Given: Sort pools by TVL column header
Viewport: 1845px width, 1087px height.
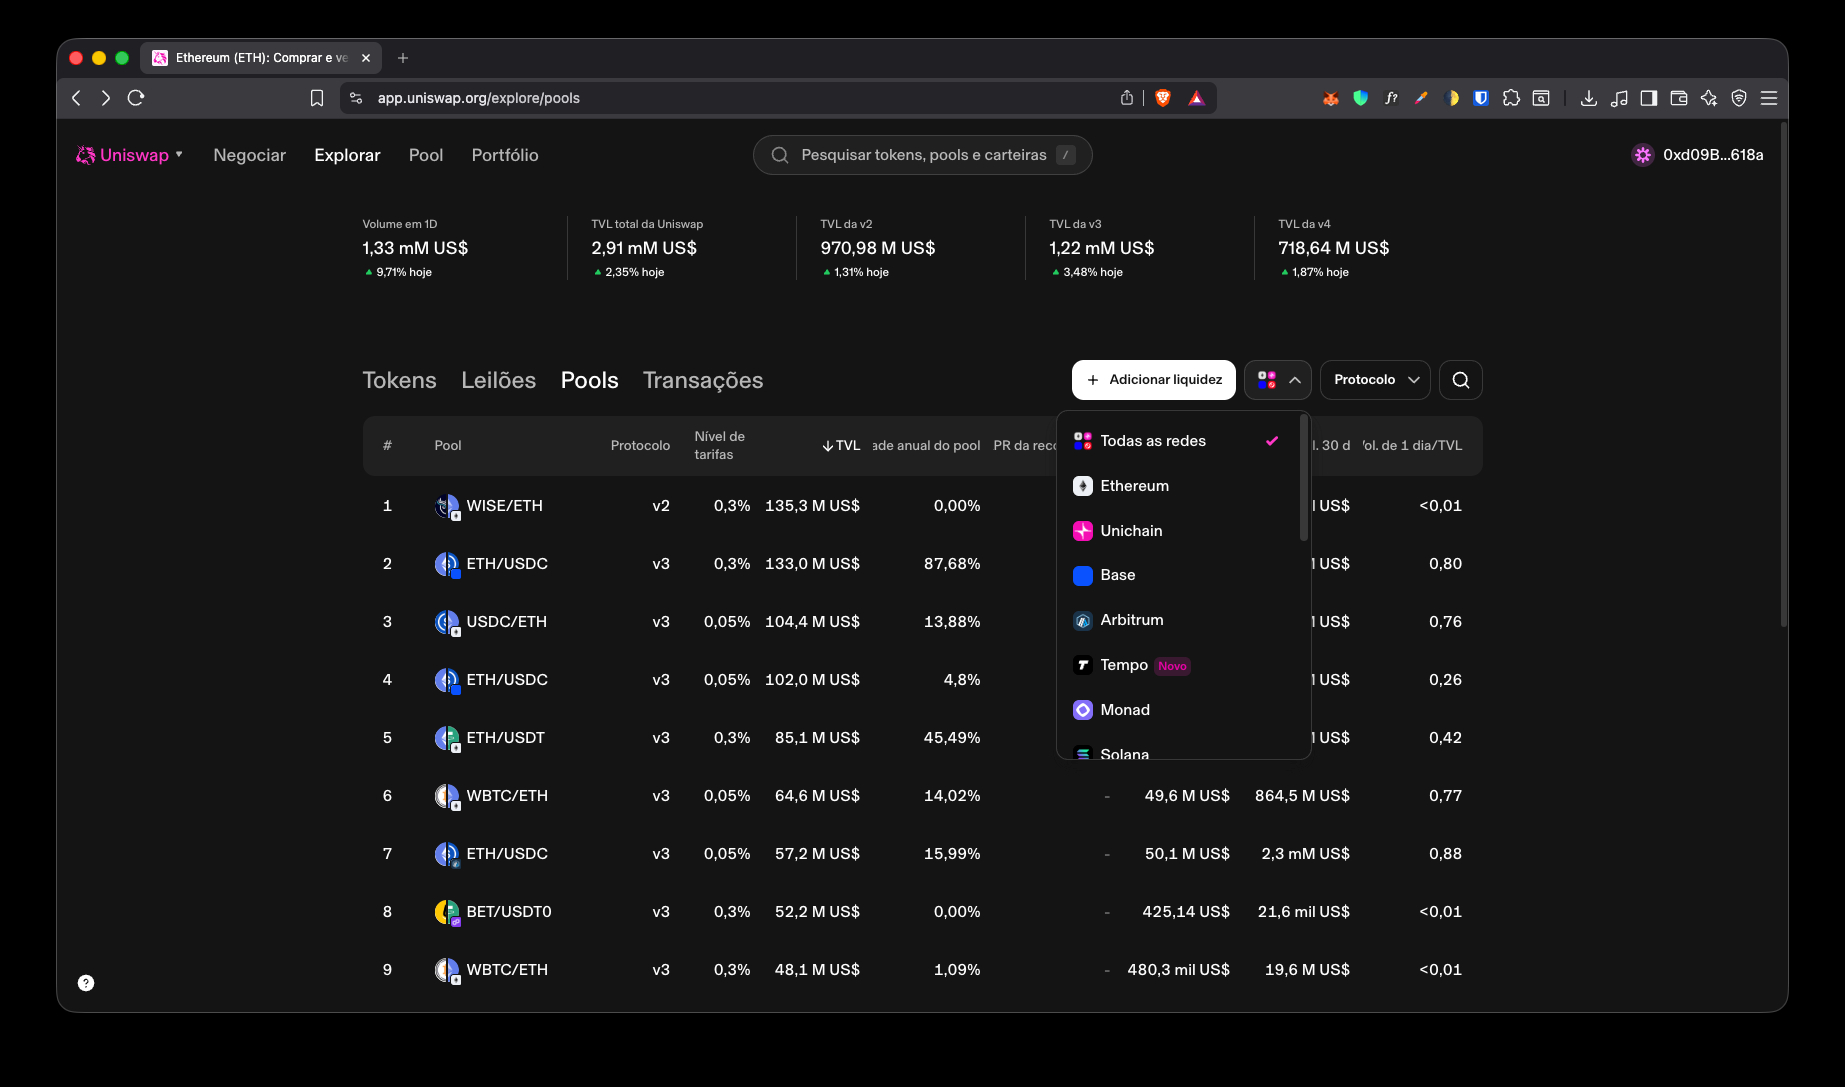Looking at the screenshot, I should point(841,446).
